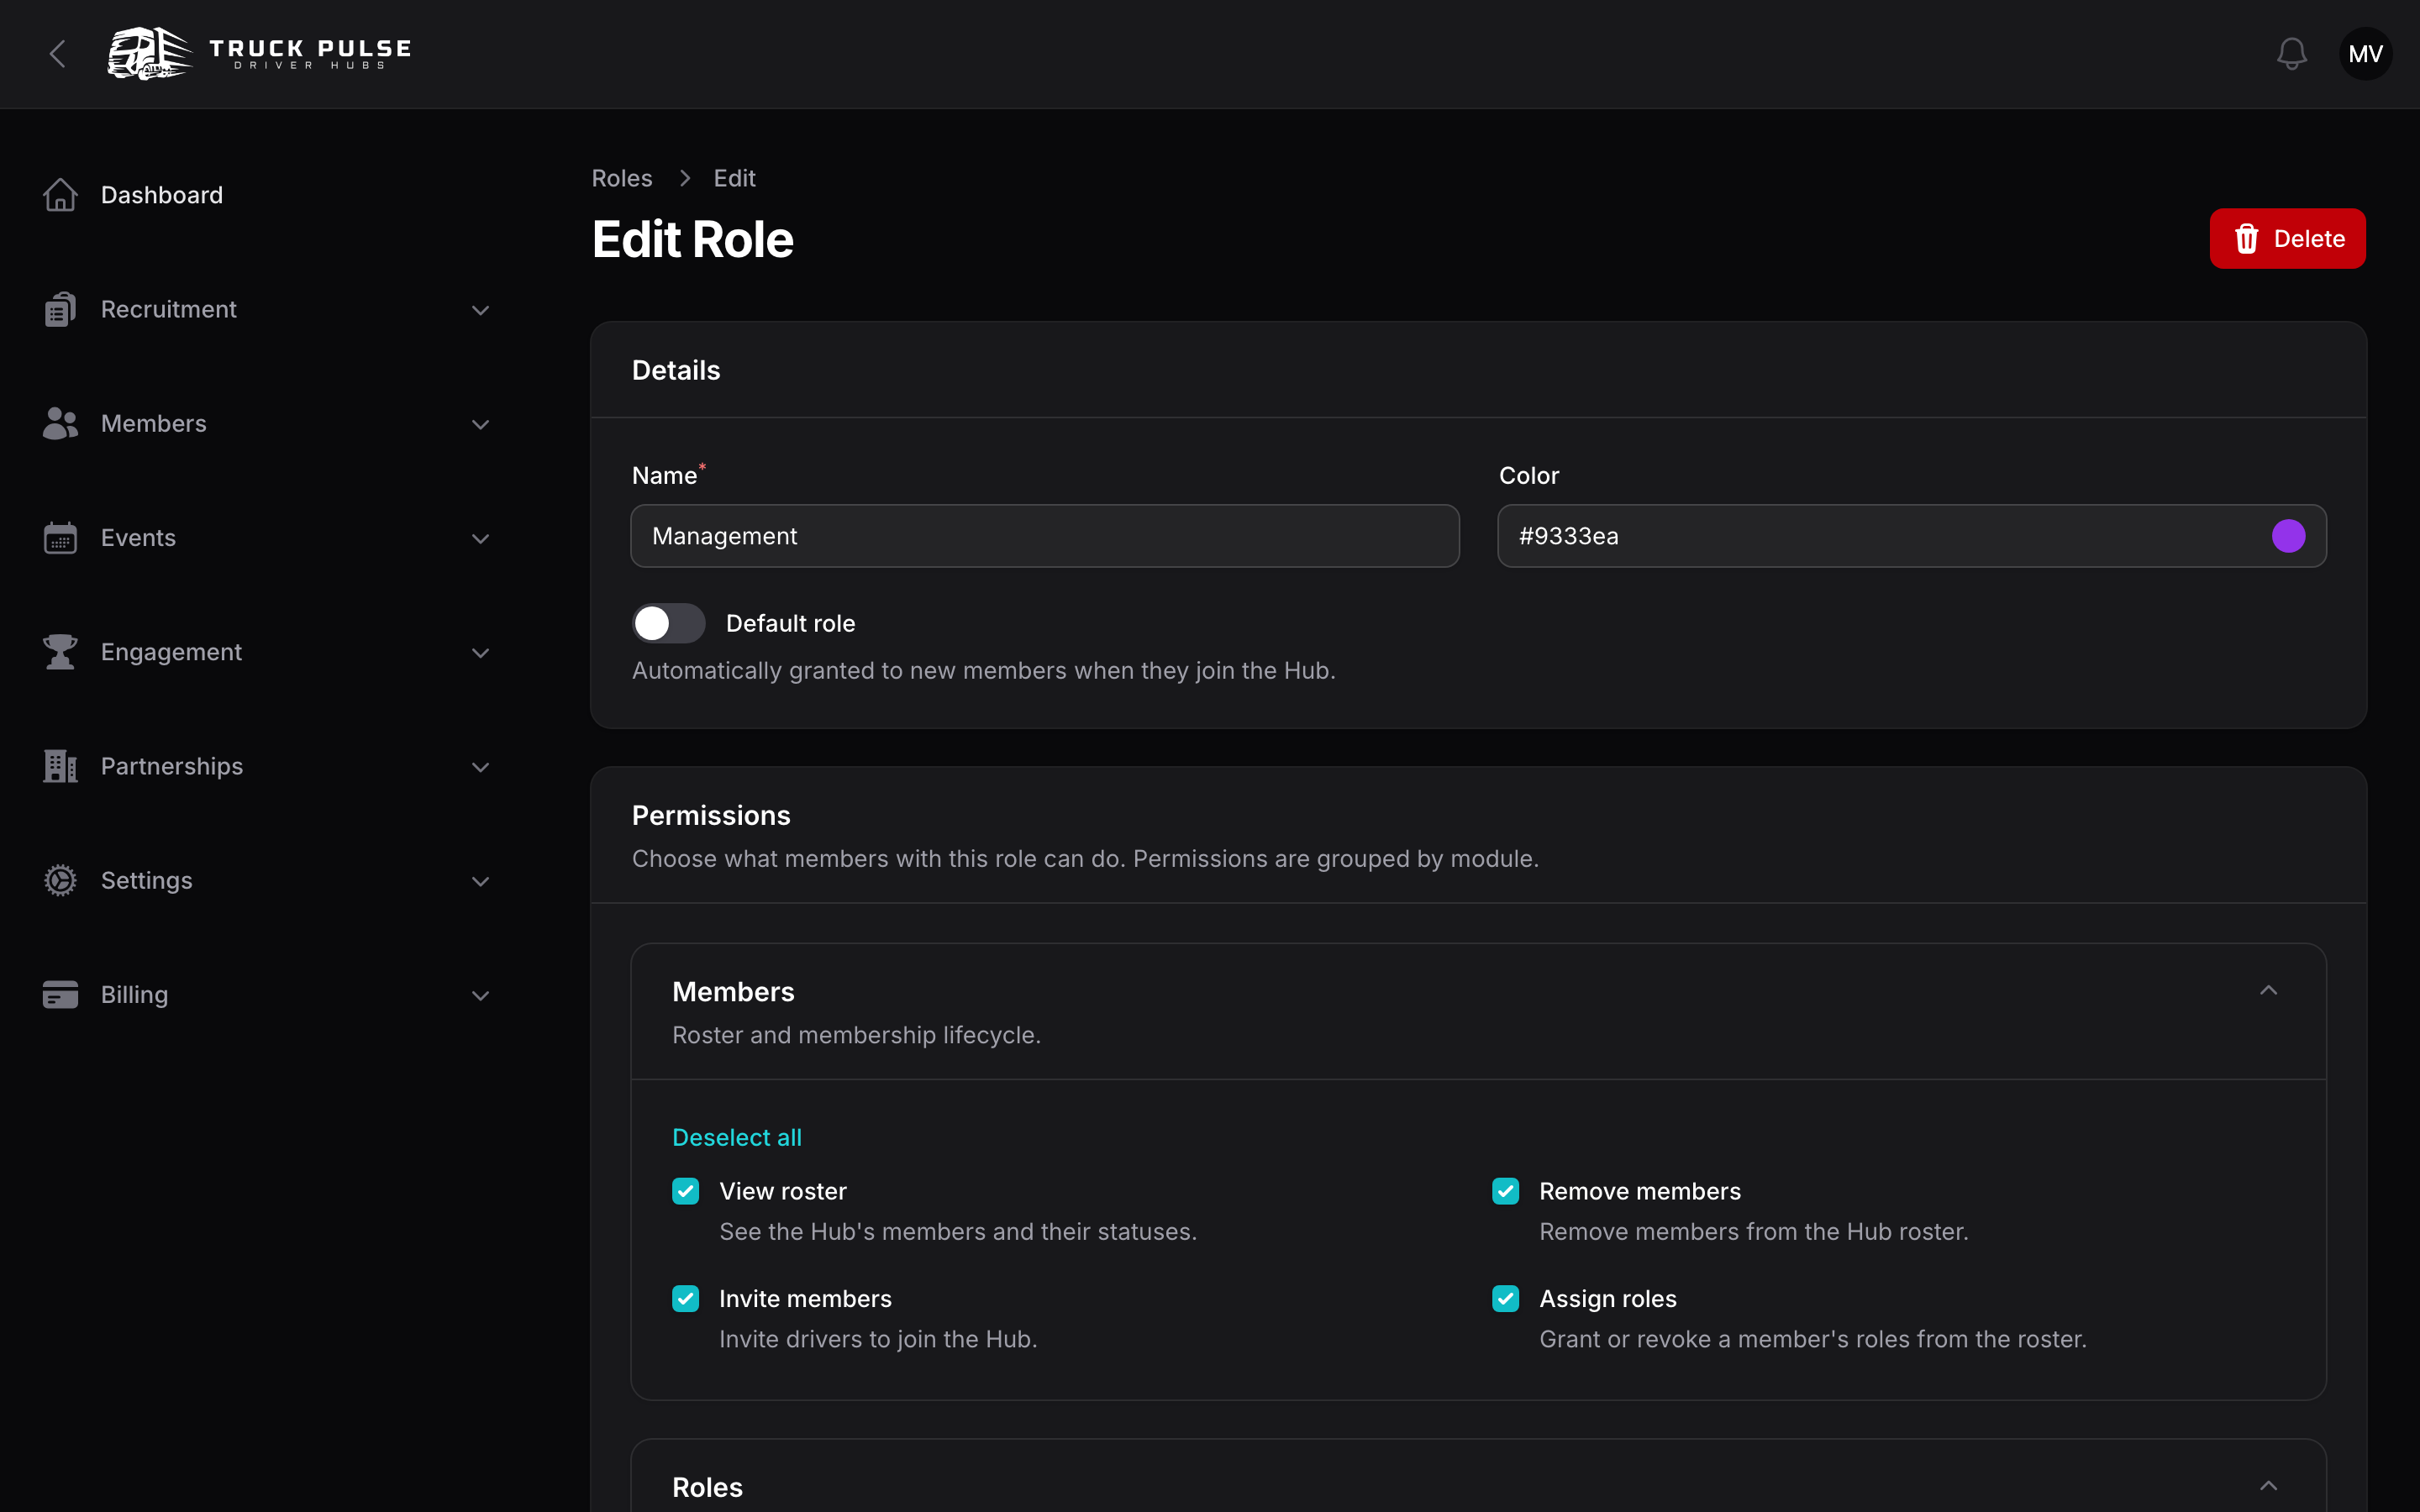This screenshot has width=2420, height=1512.
Task: Click the Recruitment clipboard icon
Action: pyautogui.click(x=60, y=309)
